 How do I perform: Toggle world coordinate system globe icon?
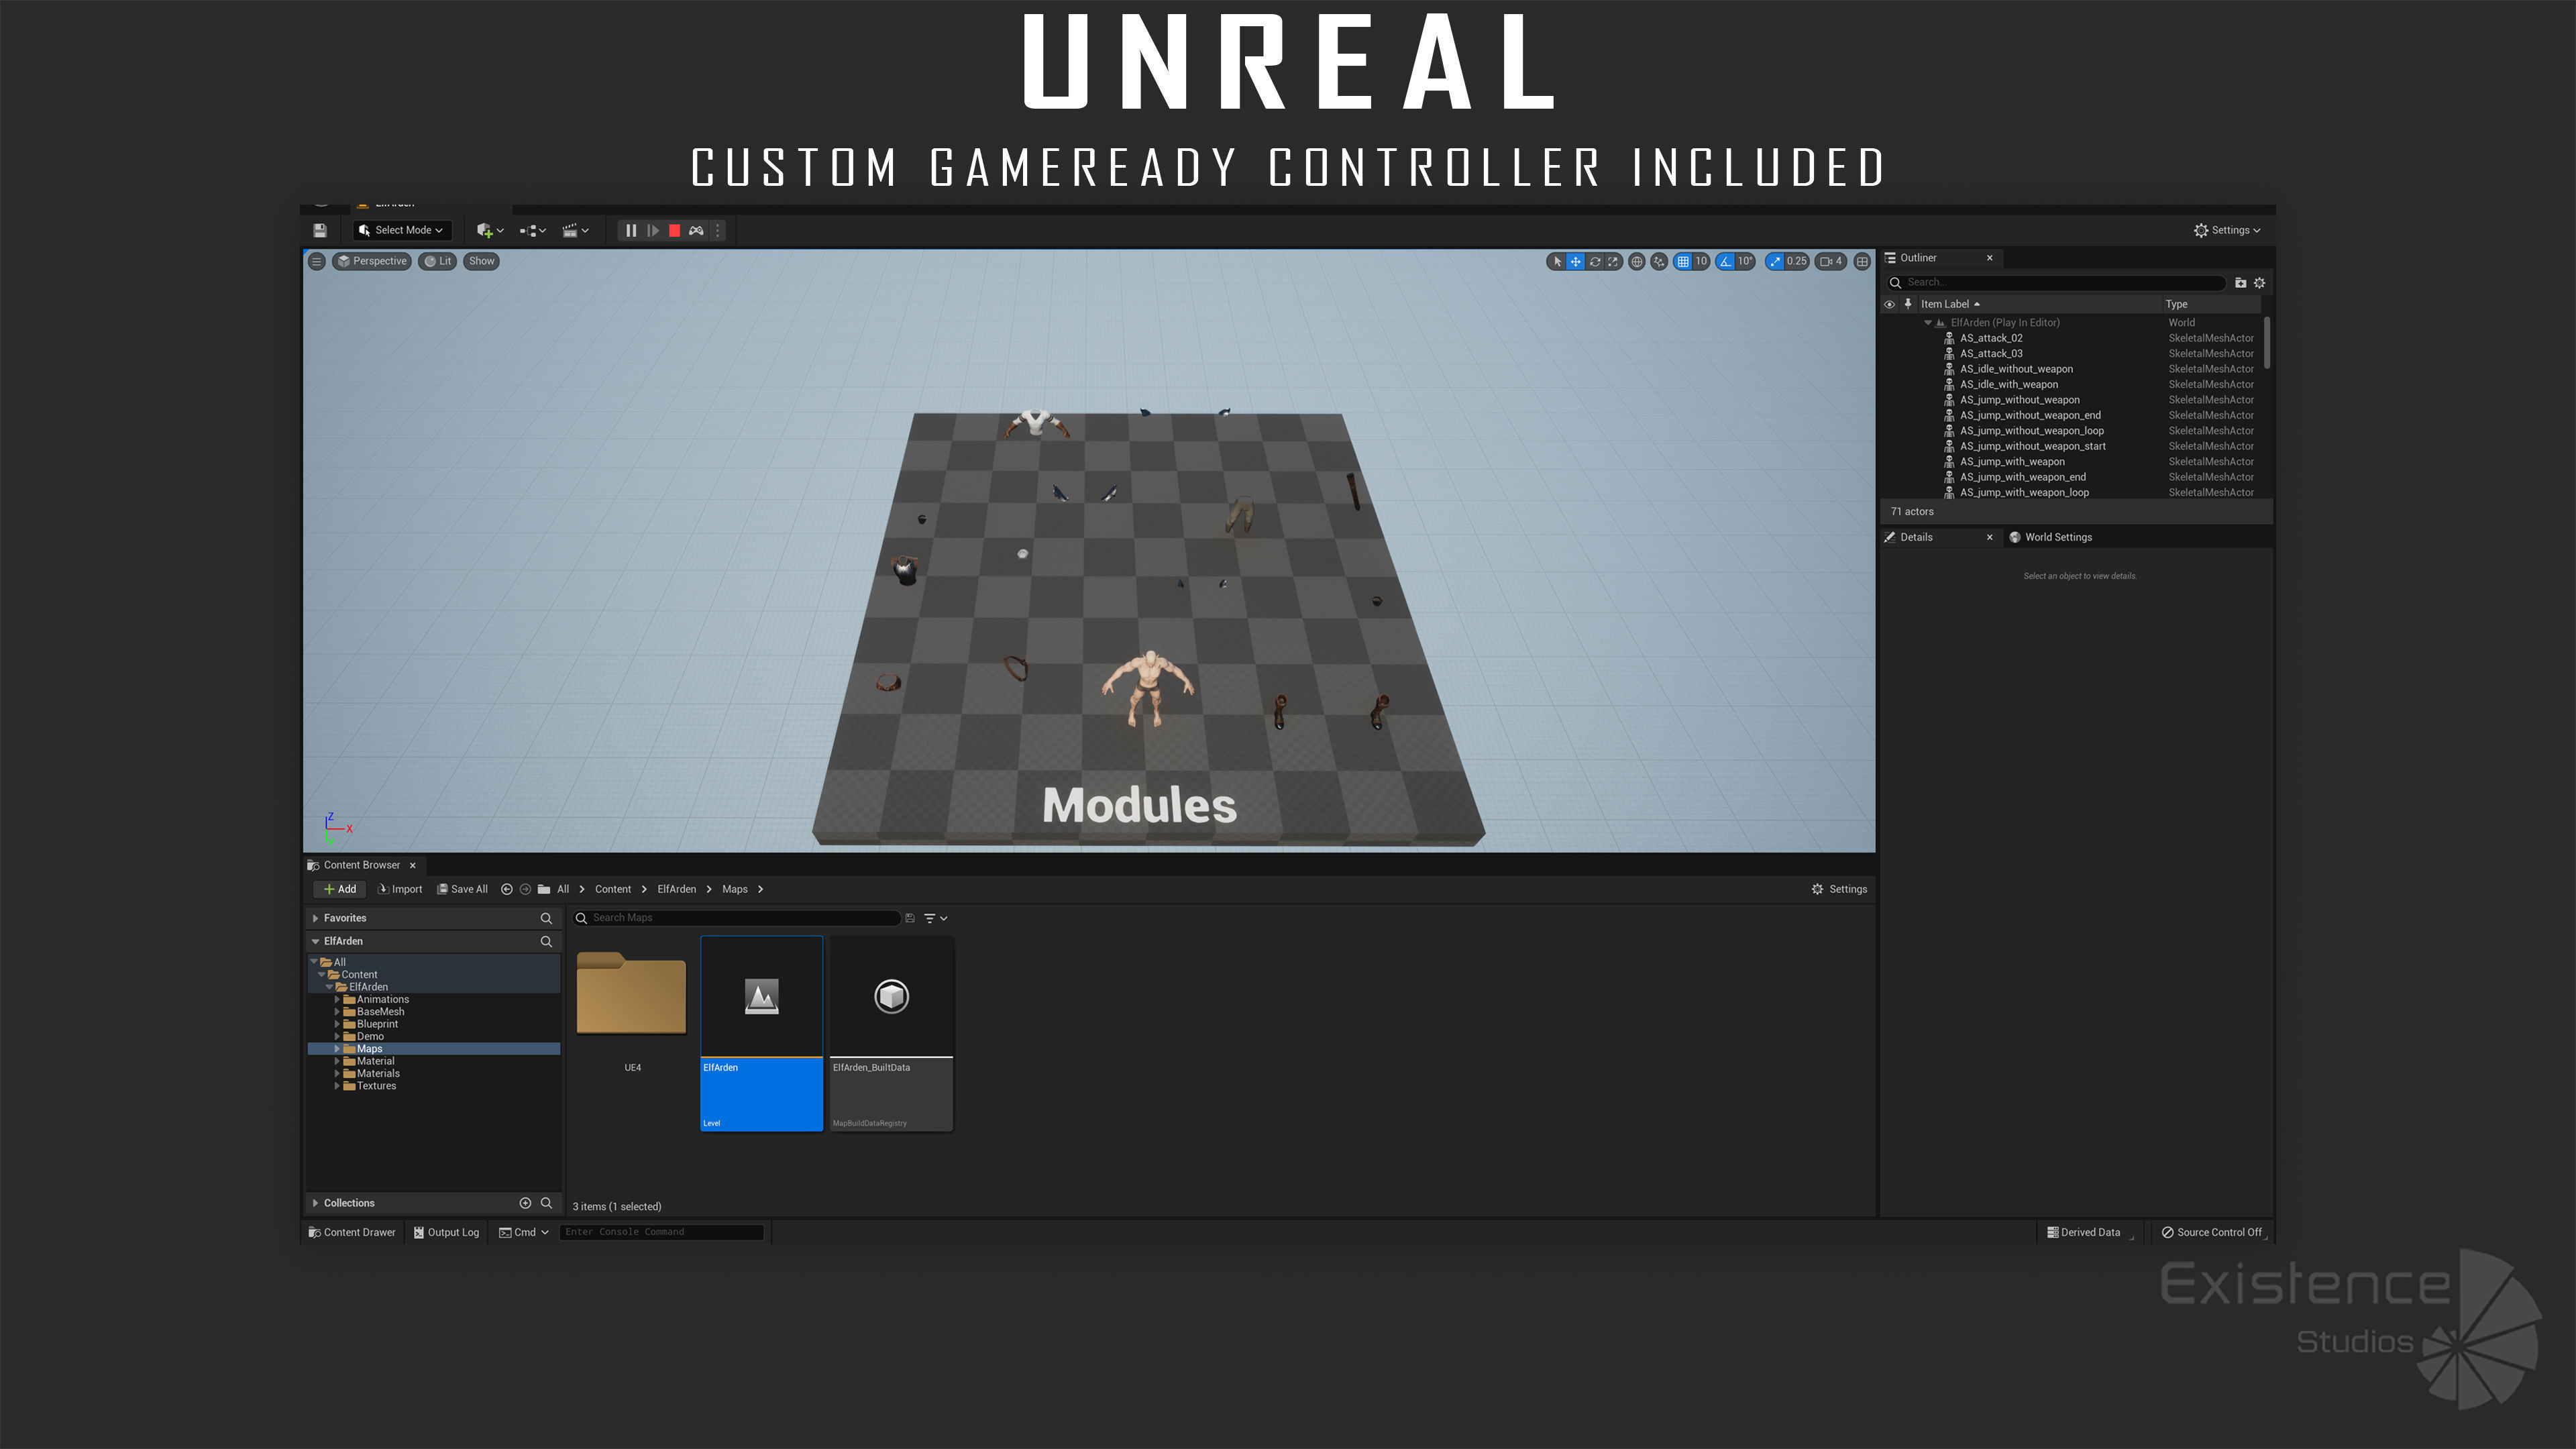tap(1637, 262)
